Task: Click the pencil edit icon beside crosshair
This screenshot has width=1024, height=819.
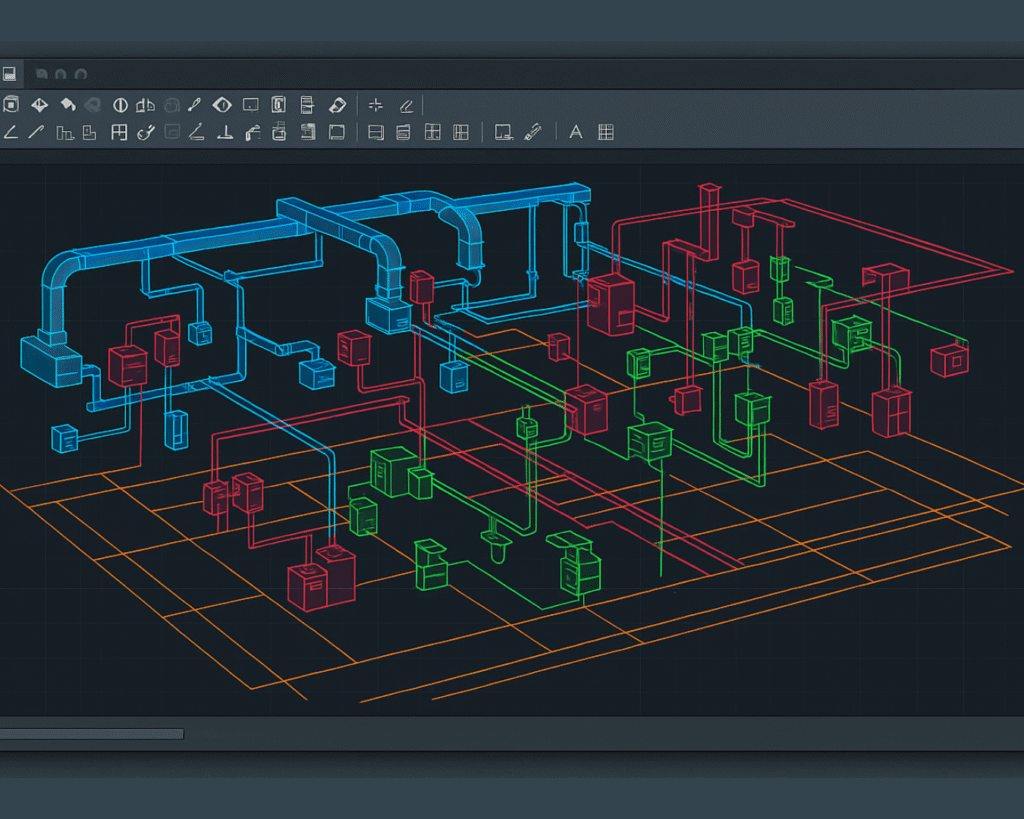Action: point(406,104)
